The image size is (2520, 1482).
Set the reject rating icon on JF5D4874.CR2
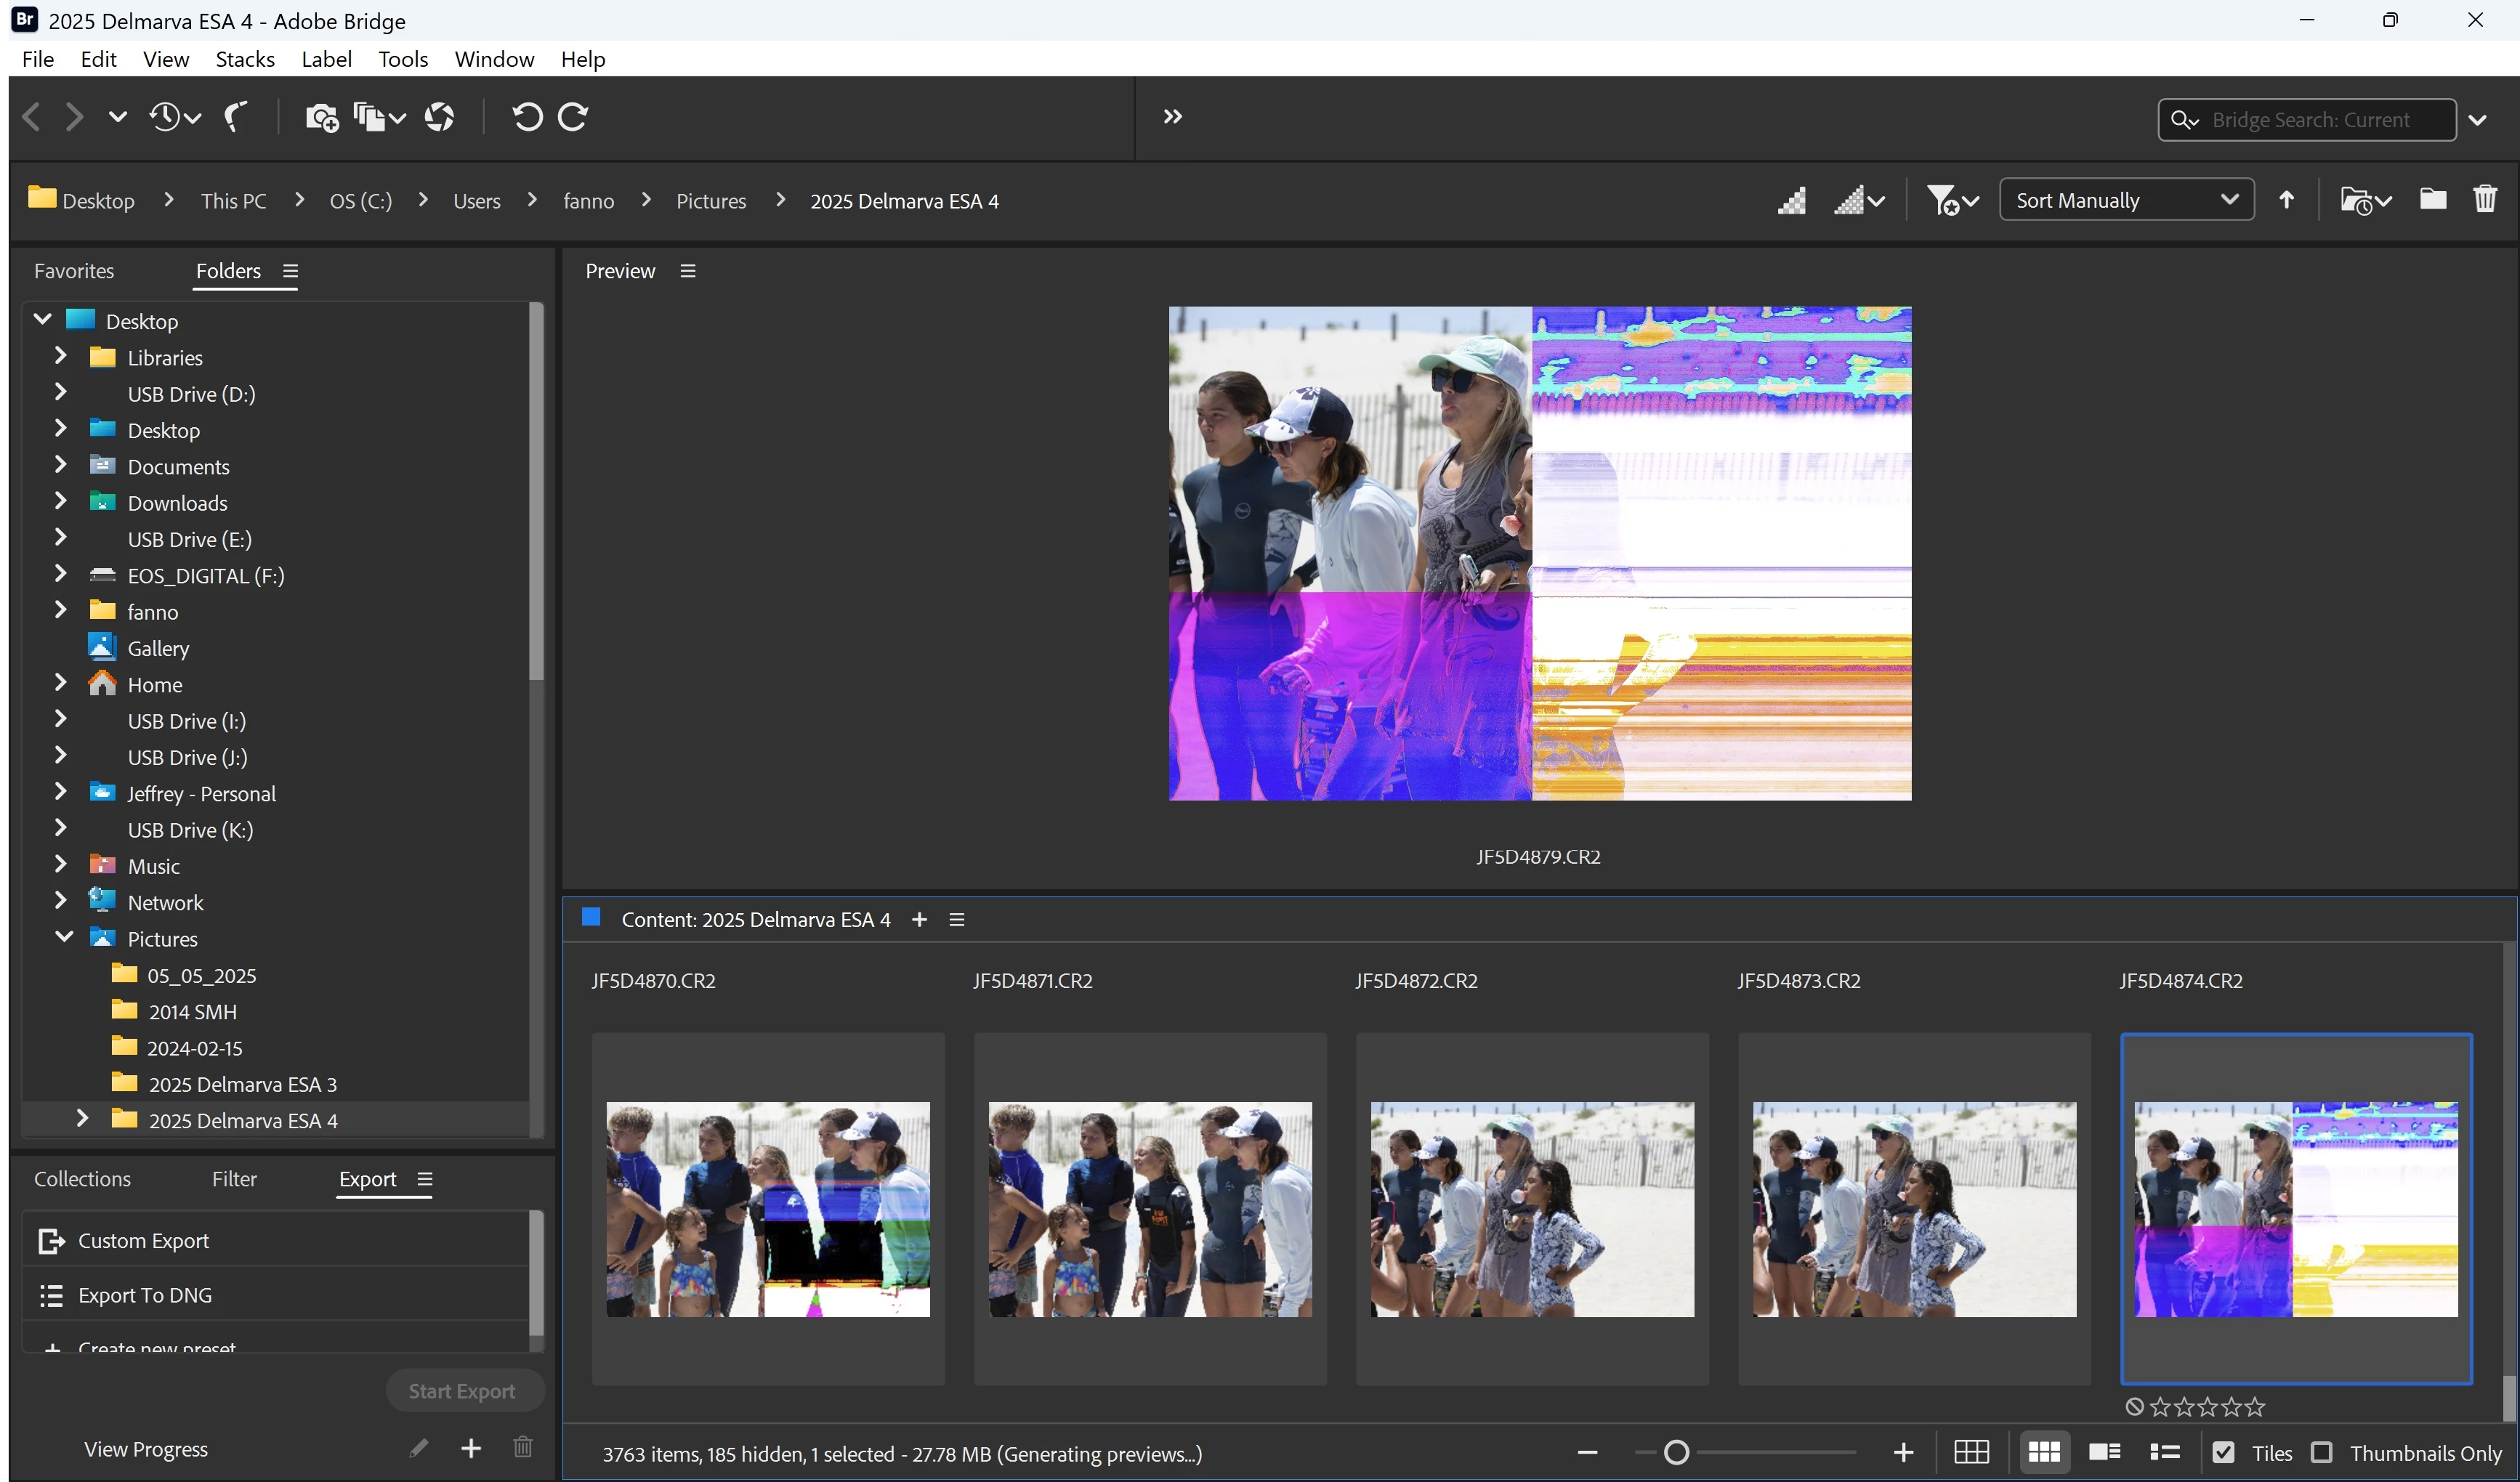pos(2134,1407)
